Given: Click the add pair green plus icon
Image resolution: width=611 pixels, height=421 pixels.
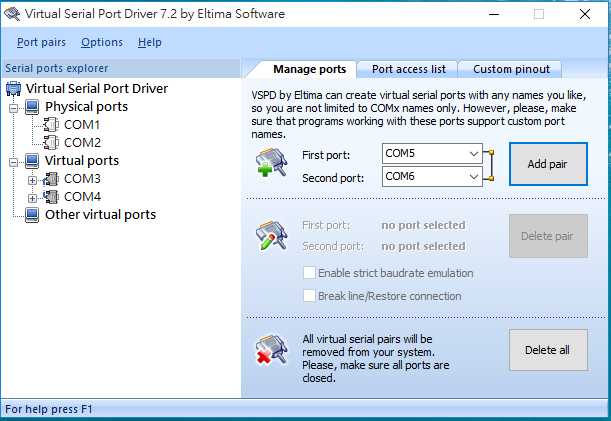Looking at the screenshot, I should pyautogui.click(x=272, y=162).
